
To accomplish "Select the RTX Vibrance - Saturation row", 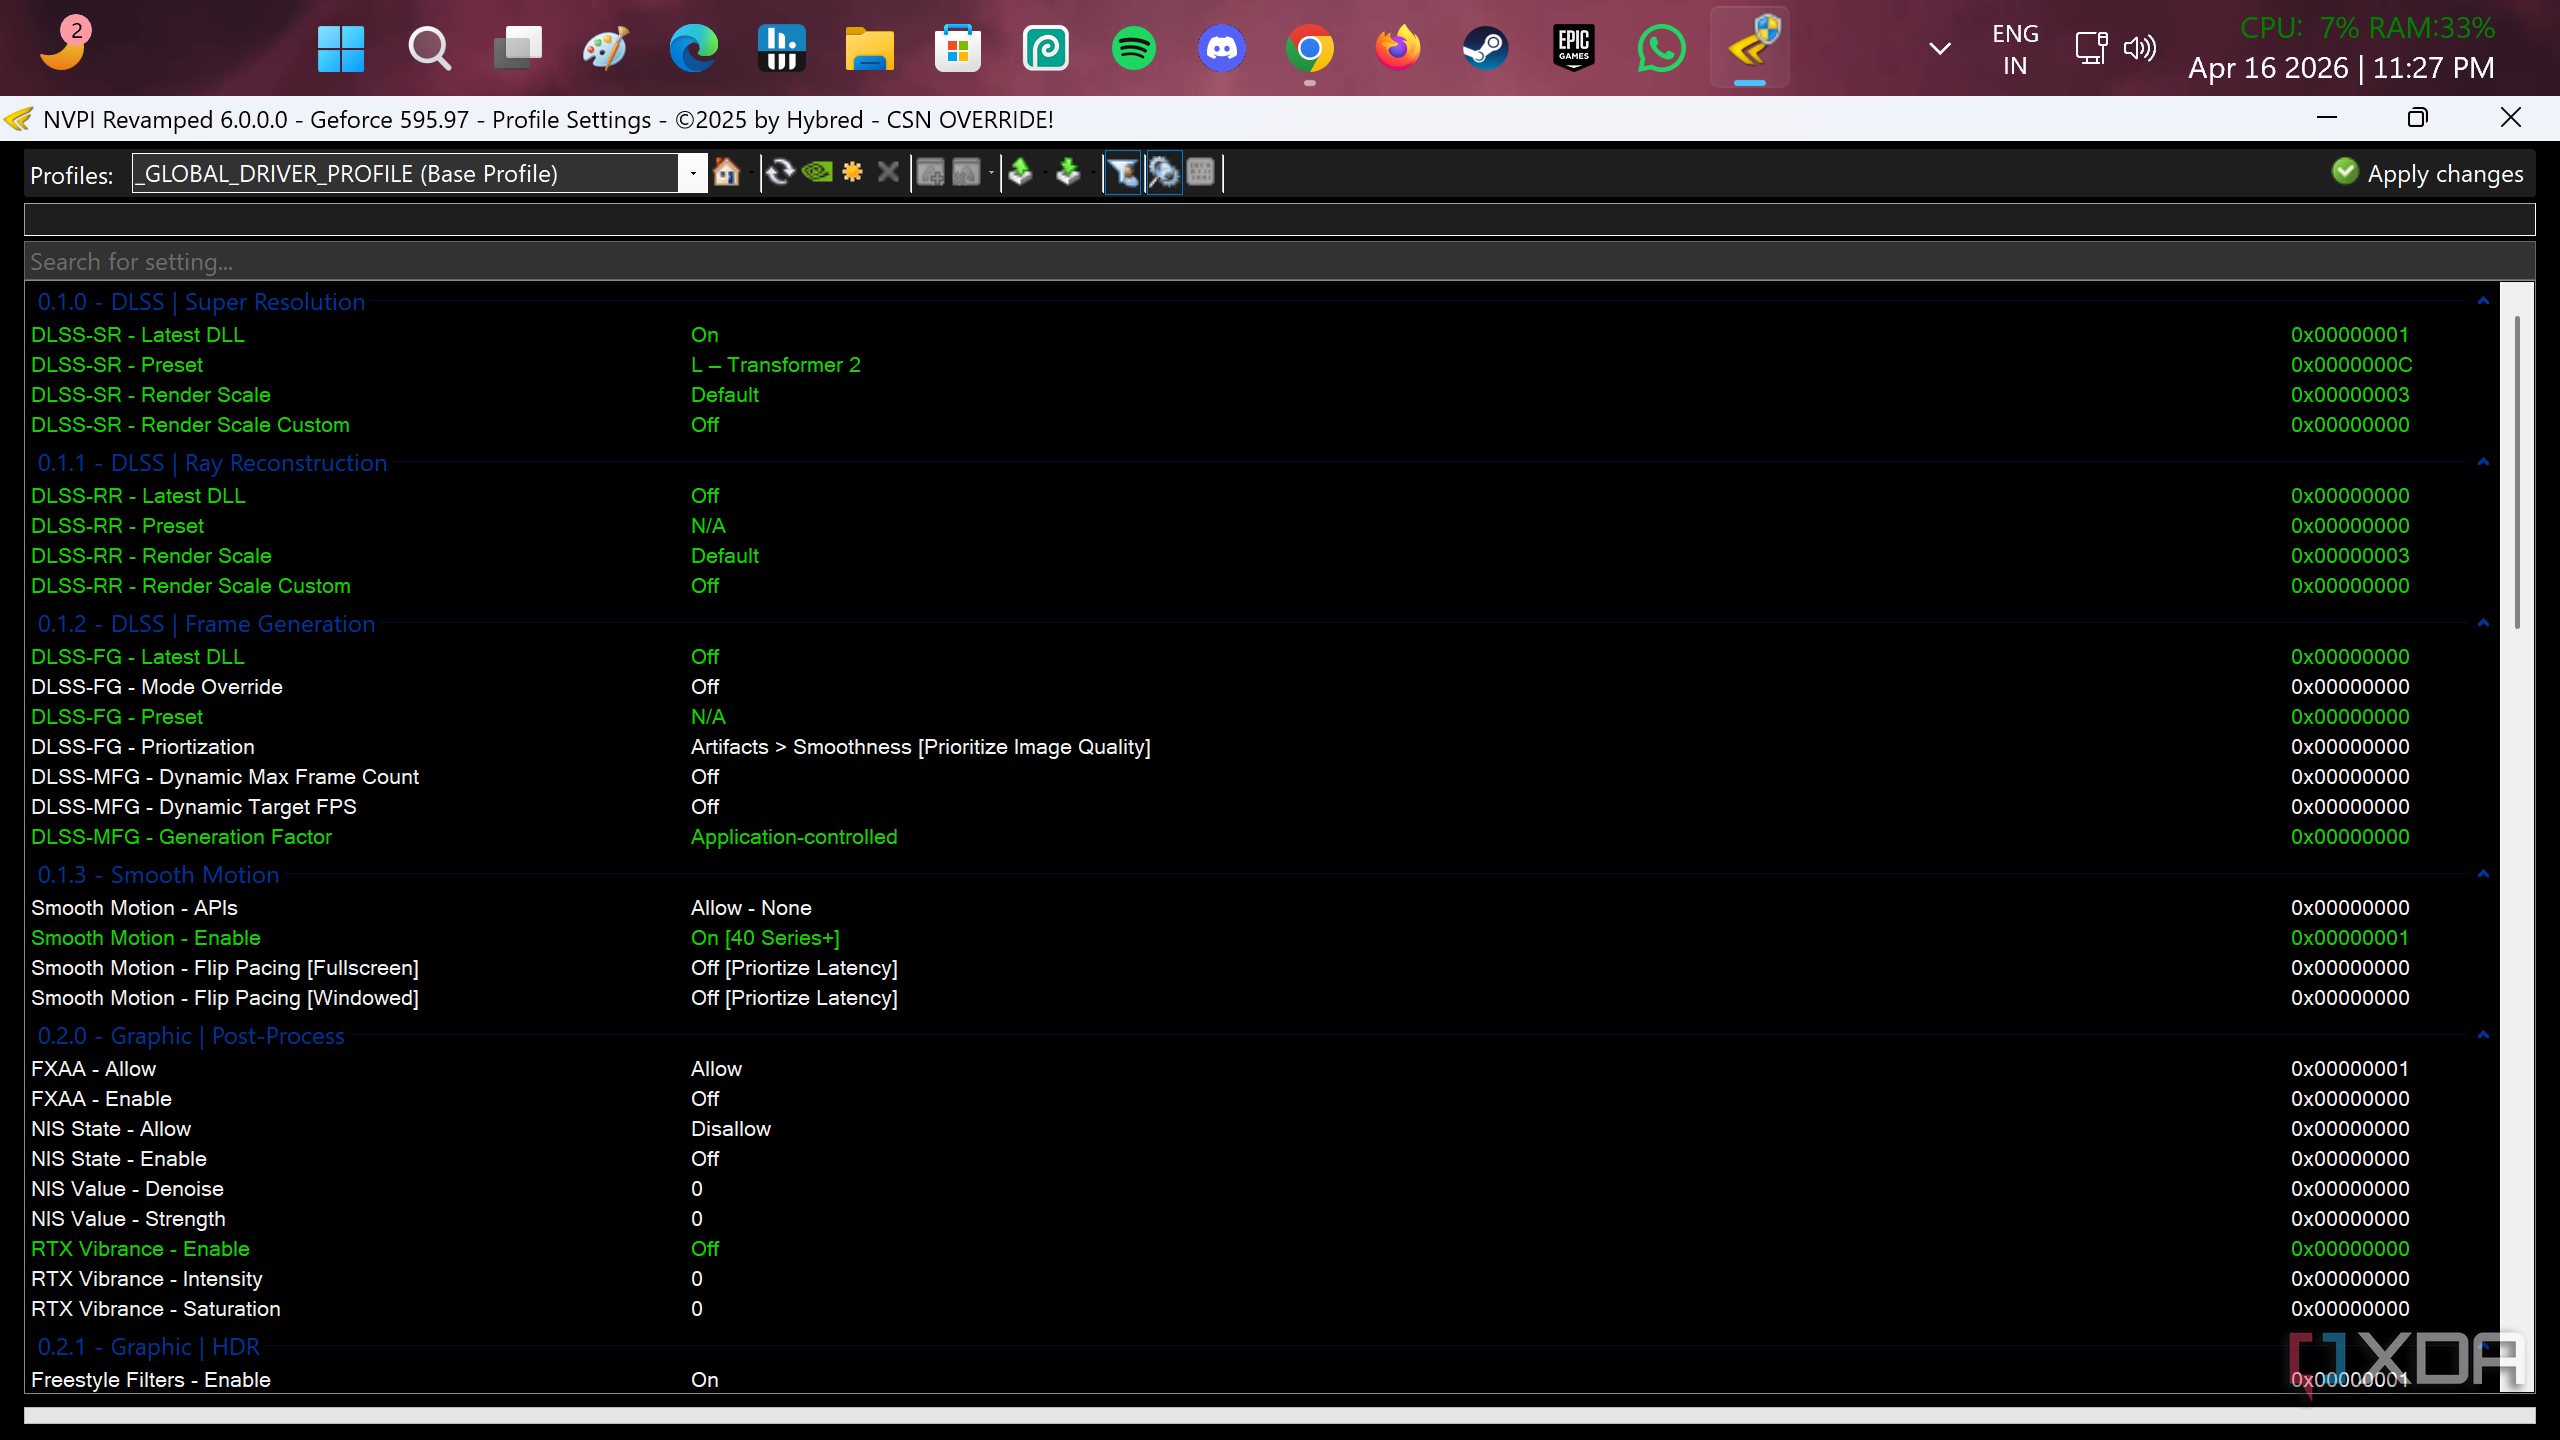I will tap(1260, 1309).
